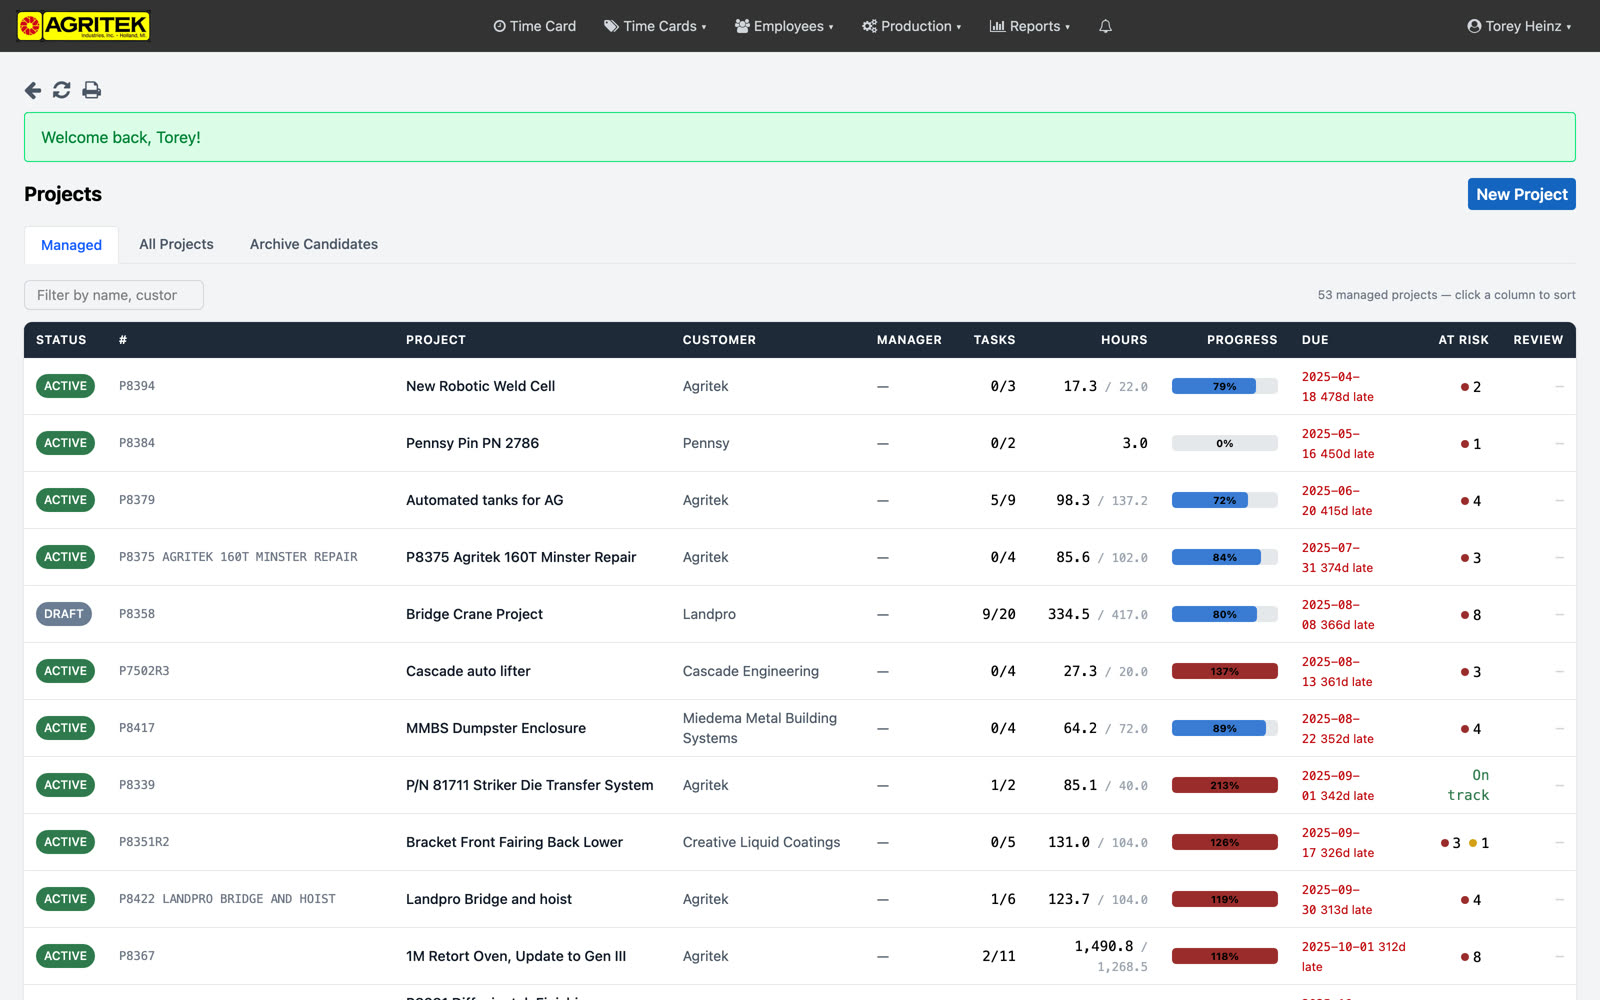
Task: Switch to the Managed tab
Action: (x=71, y=245)
